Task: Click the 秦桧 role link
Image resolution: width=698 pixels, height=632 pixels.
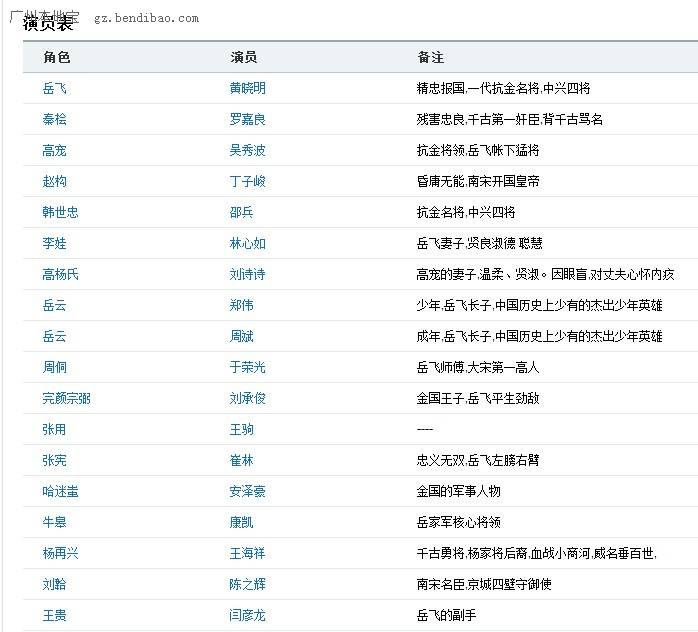Action: (54, 119)
